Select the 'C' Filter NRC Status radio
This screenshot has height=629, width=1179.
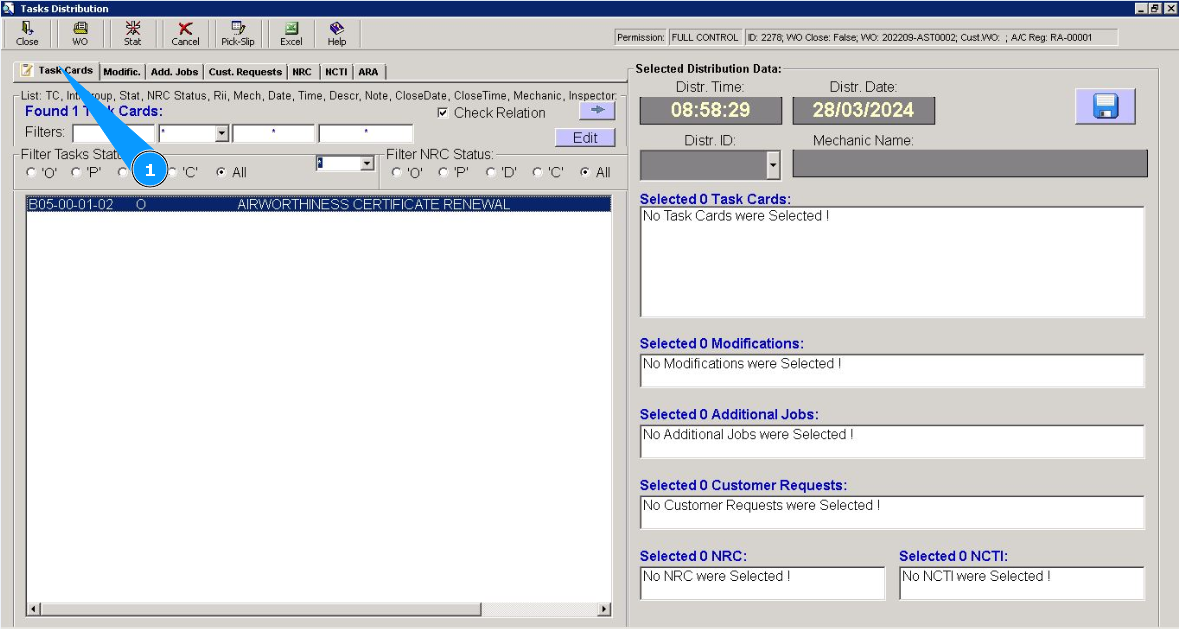point(538,172)
